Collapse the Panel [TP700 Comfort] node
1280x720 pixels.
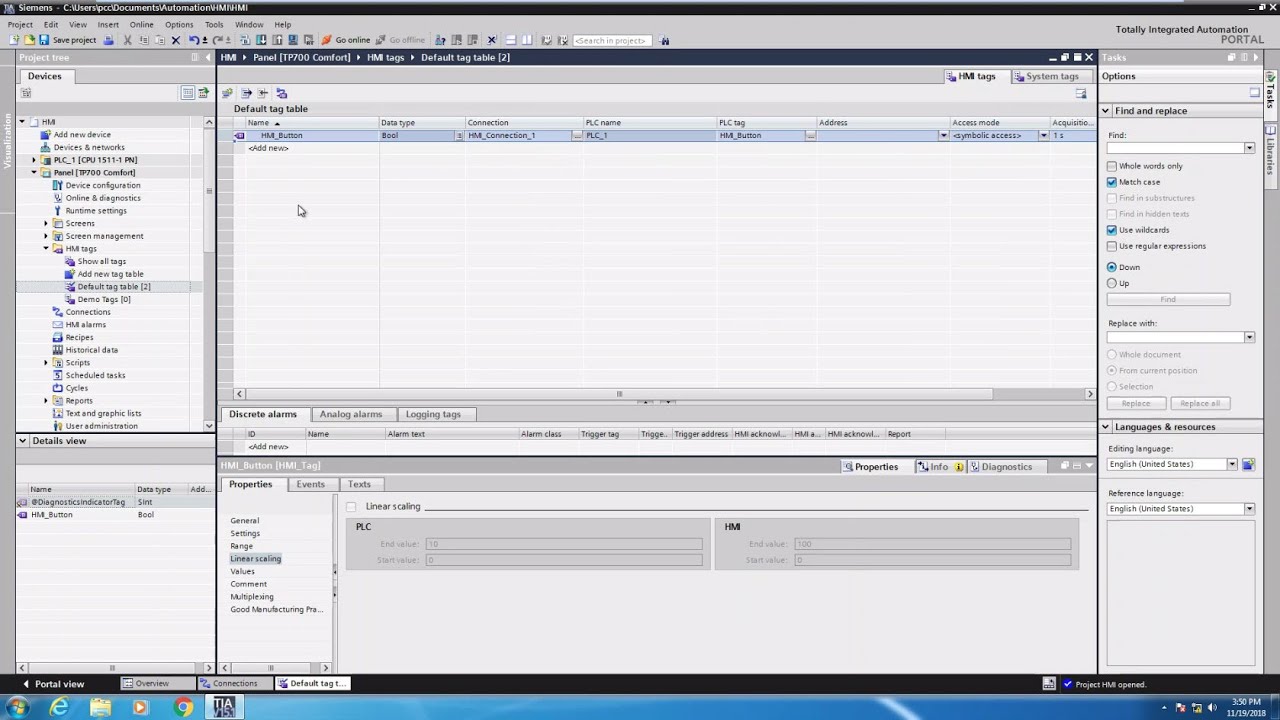click(x=33, y=172)
